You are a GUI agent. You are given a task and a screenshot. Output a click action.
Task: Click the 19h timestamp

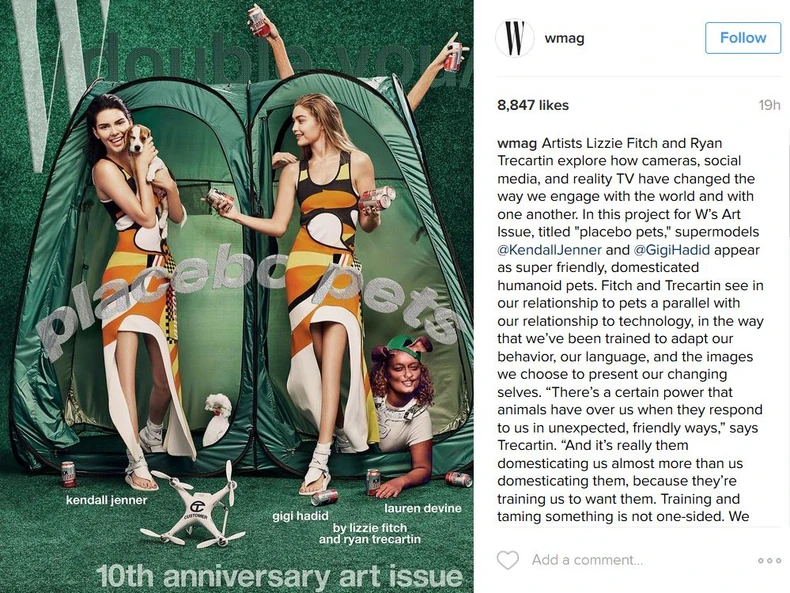[769, 105]
